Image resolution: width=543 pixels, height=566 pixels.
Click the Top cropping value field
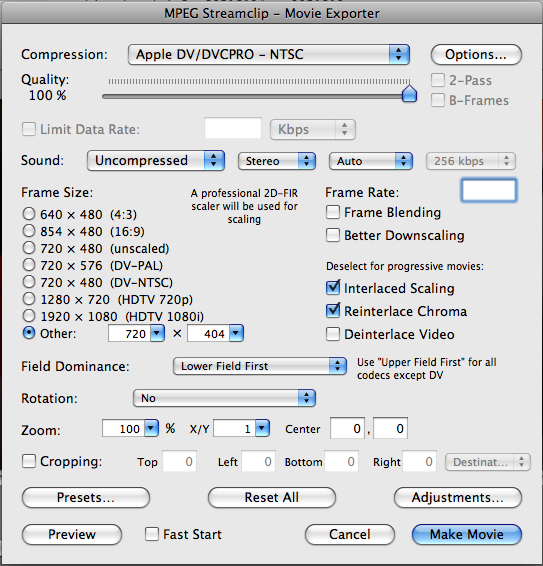(x=179, y=461)
